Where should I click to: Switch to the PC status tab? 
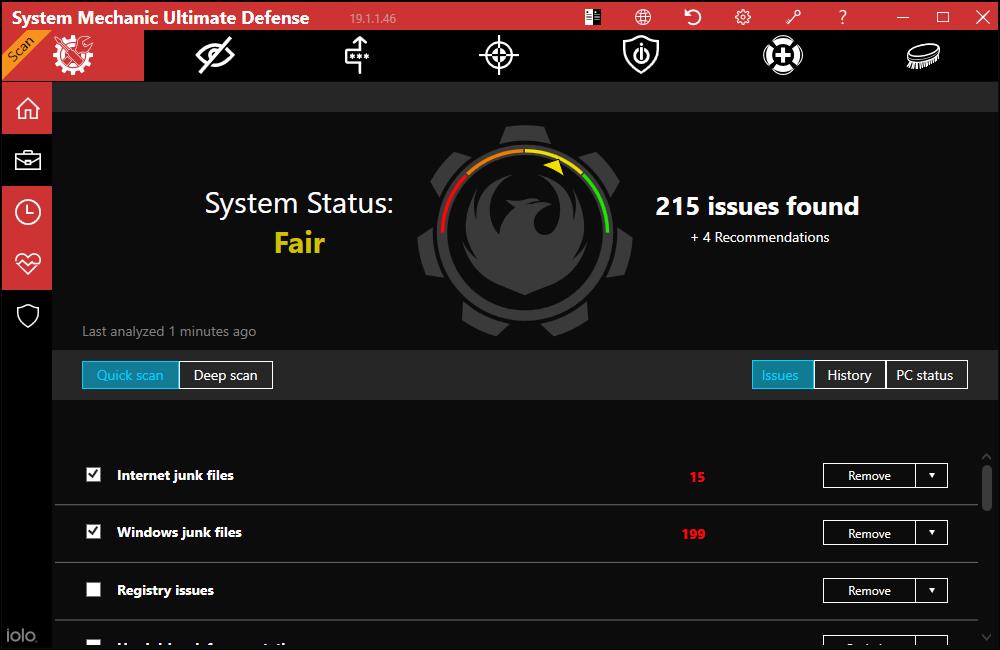pos(925,375)
